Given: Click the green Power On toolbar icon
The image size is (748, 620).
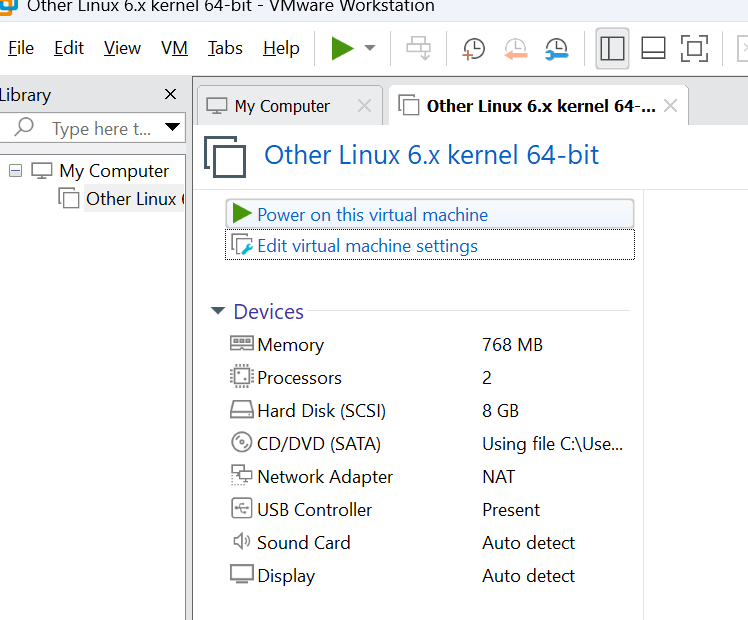Looking at the screenshot, I should pos(343,48).
